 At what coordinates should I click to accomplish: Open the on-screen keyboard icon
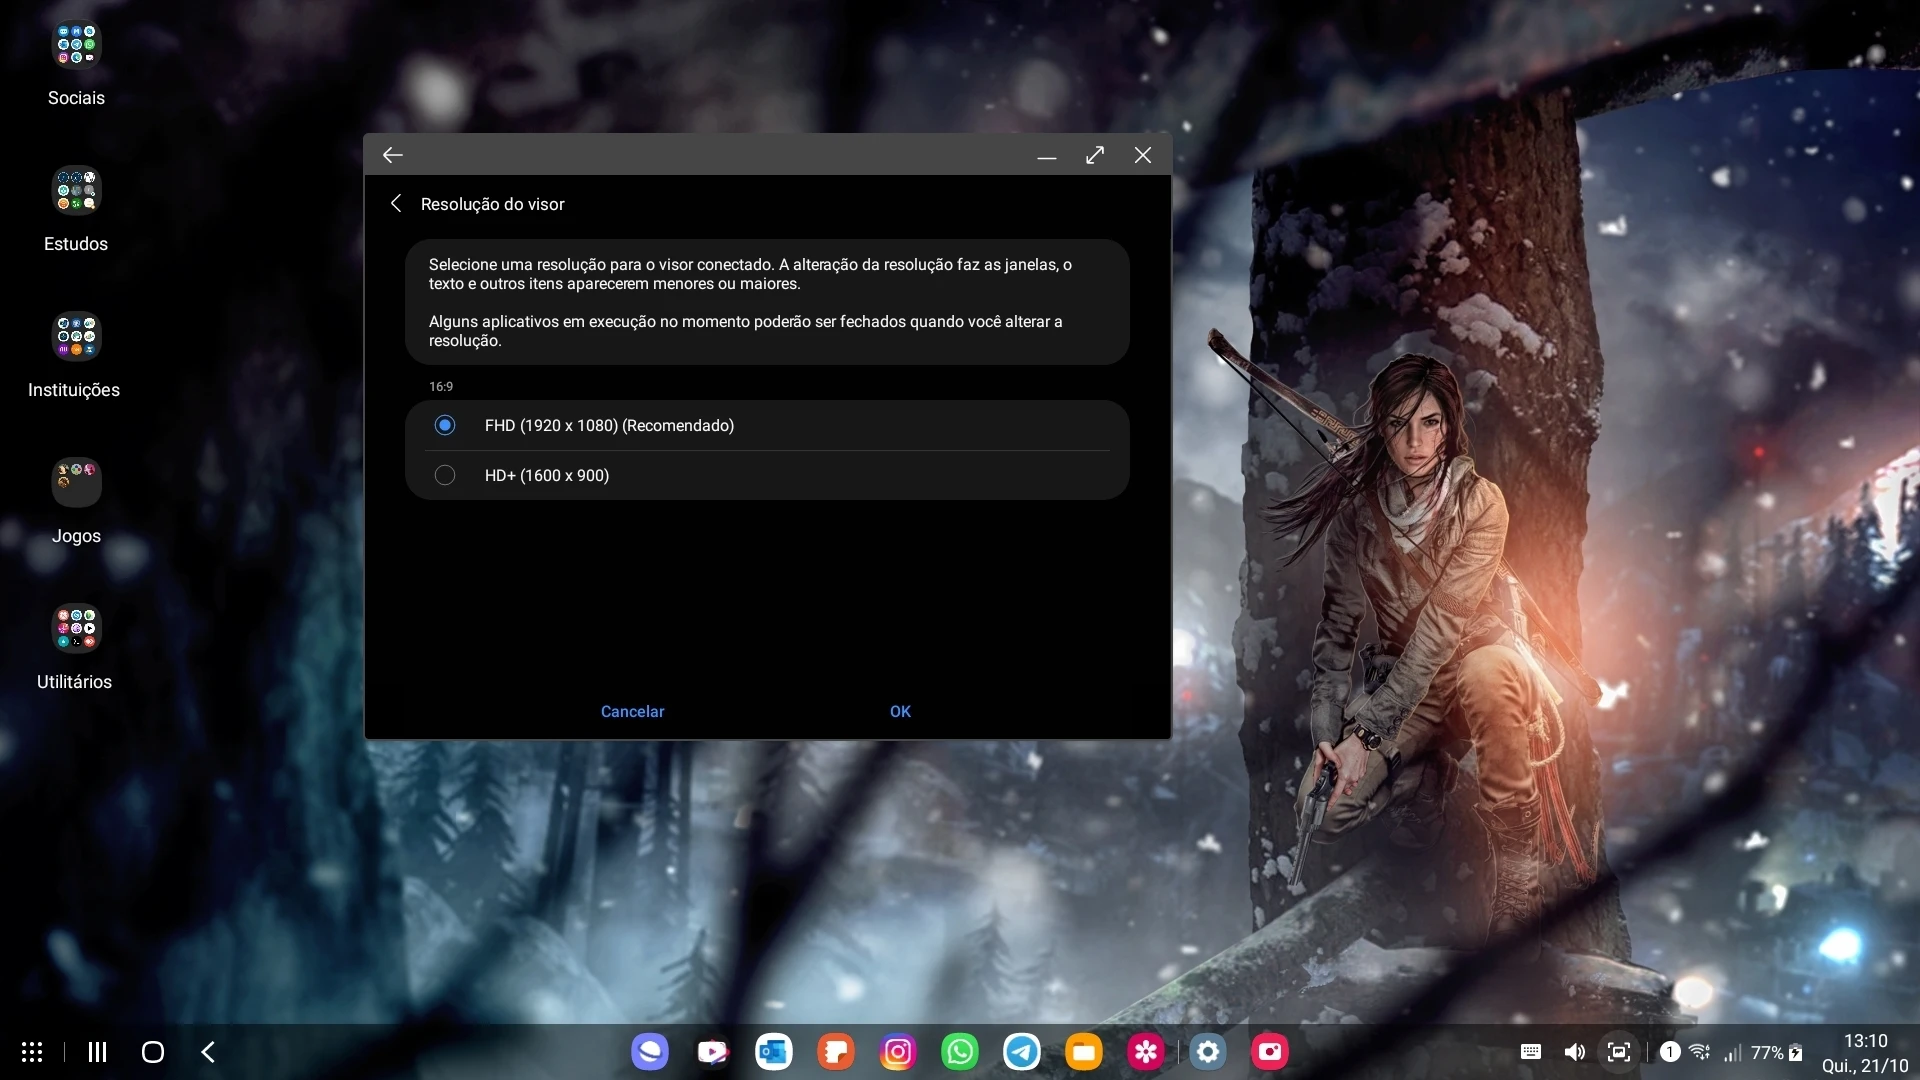point(1530,1052)
